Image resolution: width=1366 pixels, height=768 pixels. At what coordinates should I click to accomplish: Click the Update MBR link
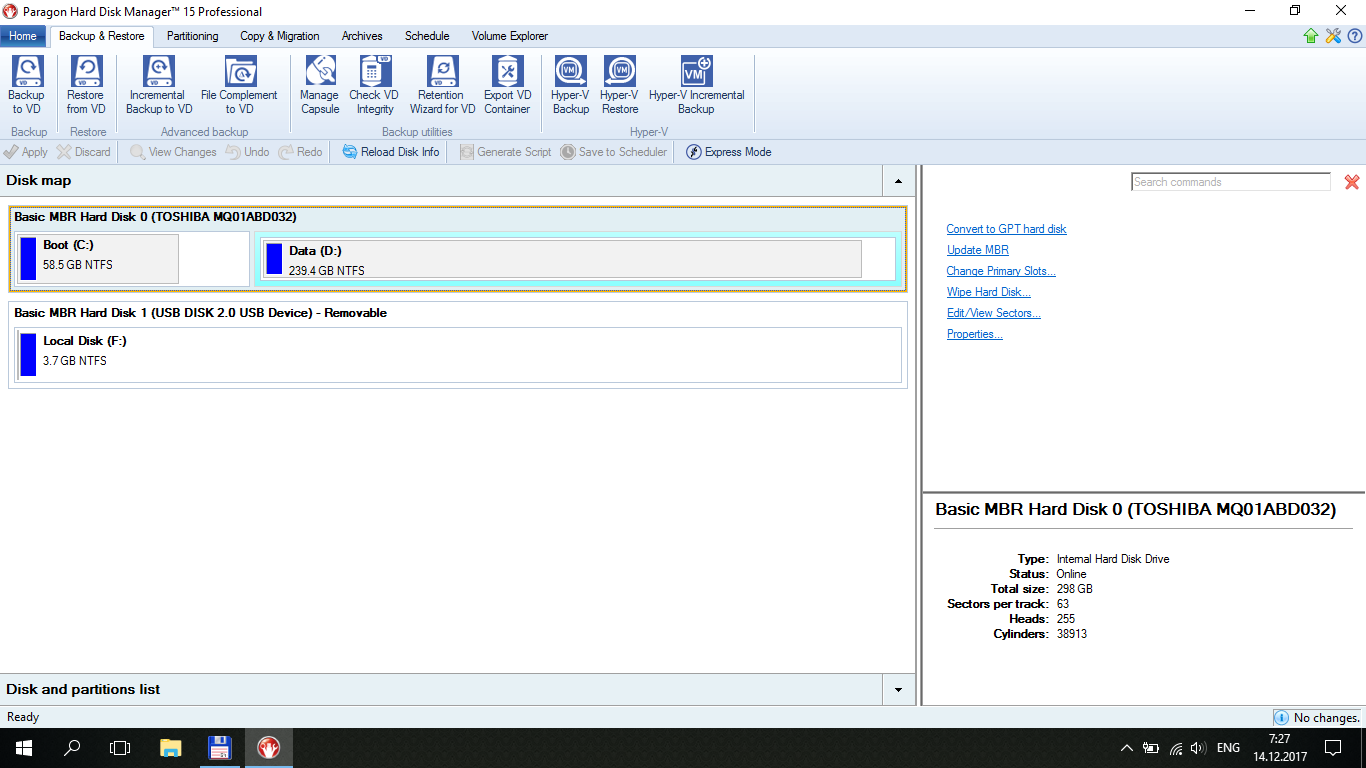point(978,250)
